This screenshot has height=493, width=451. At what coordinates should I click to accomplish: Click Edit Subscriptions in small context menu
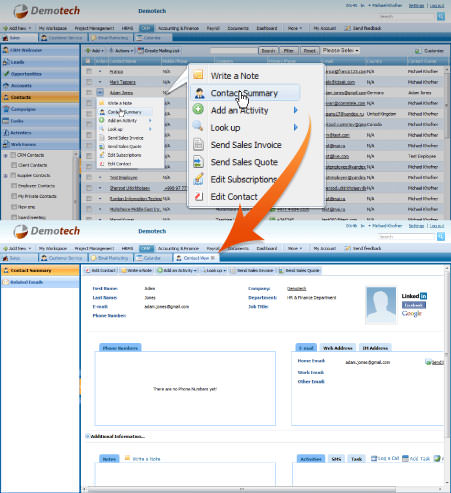point(124,155)
